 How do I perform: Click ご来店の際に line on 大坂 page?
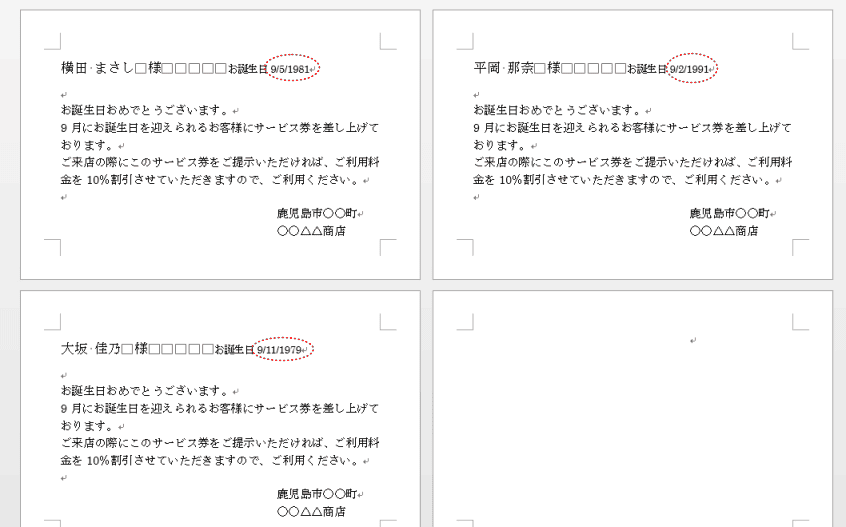(x=220, y=443)
